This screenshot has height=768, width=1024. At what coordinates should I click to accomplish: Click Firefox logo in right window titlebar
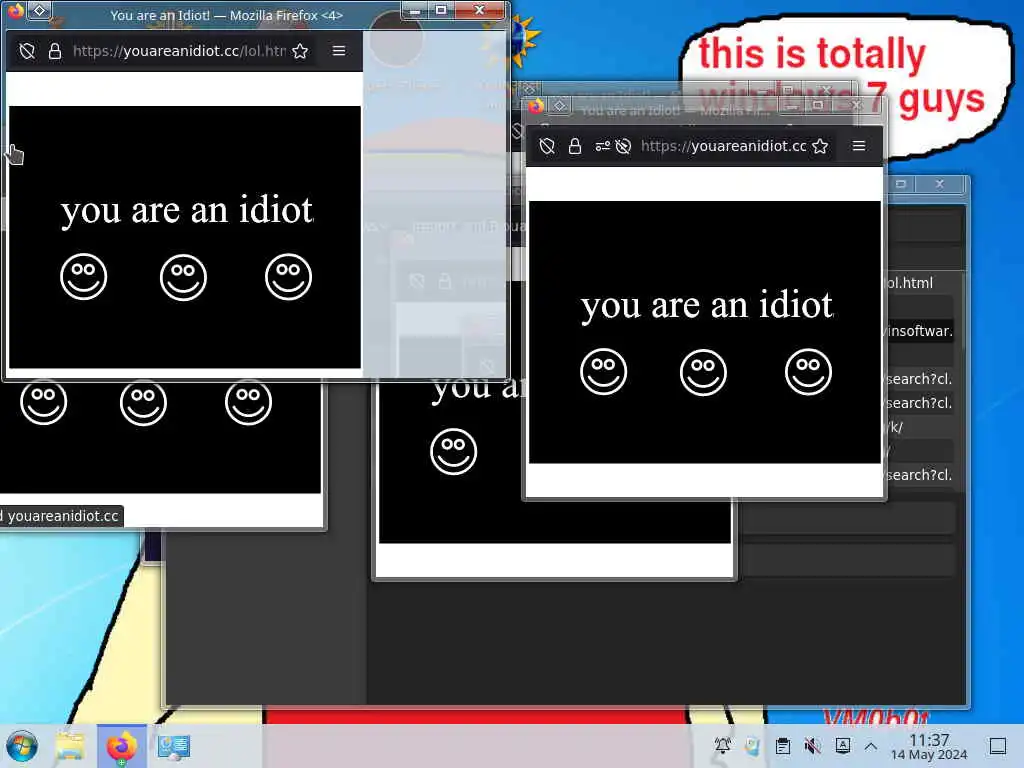click(x=536, y=106)
